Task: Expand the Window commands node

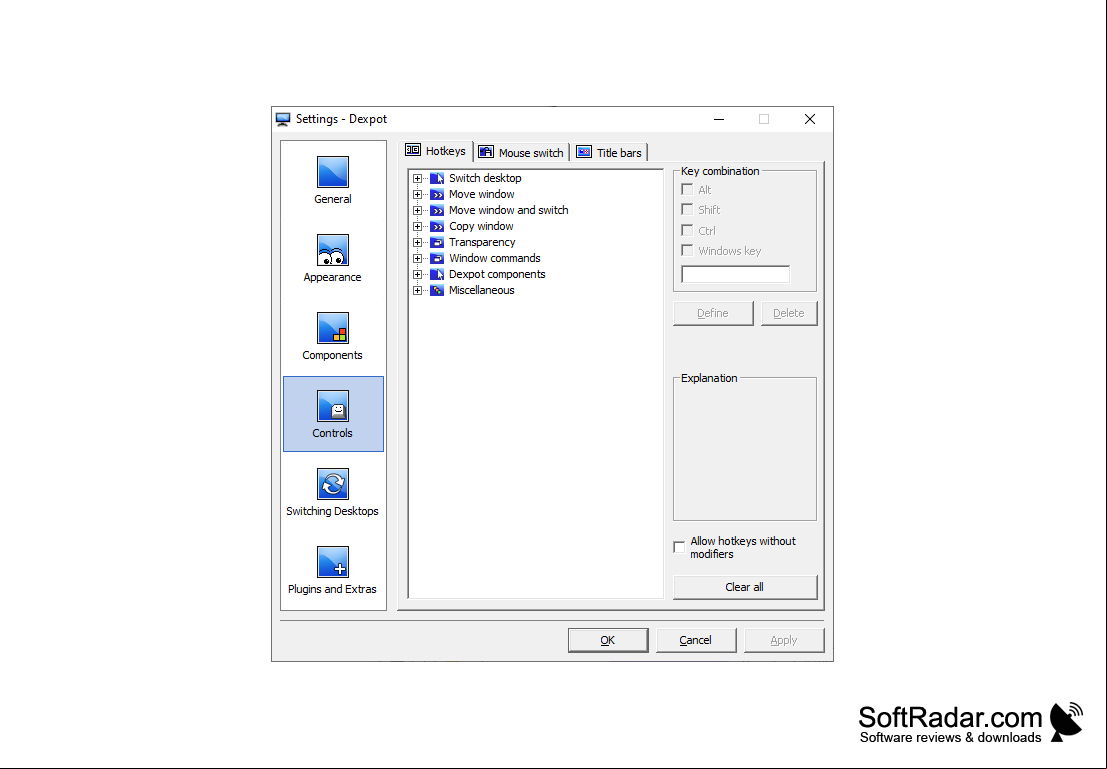Action: (417, 258)
